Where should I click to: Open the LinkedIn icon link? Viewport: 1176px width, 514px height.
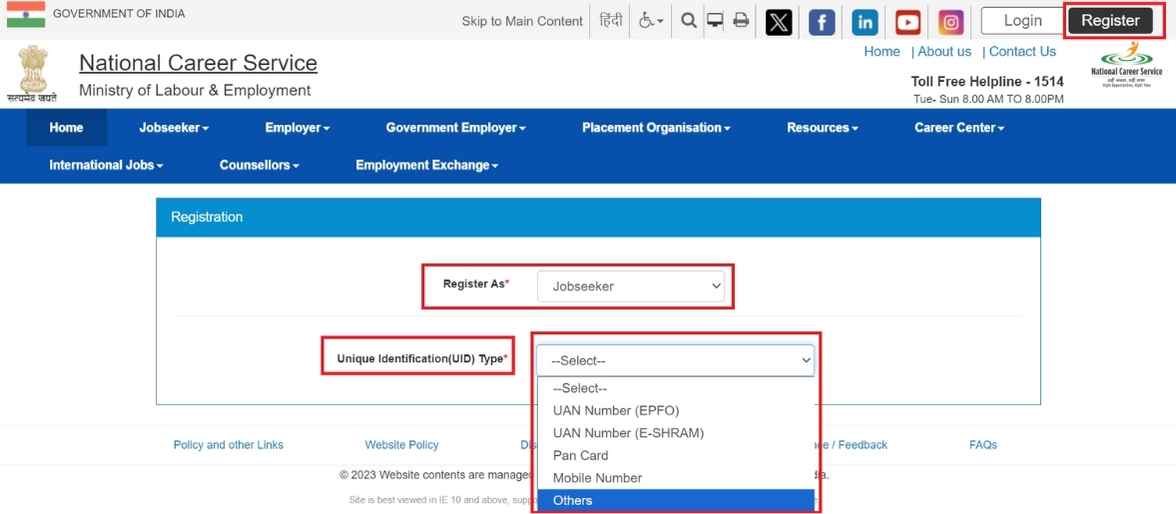865,21
